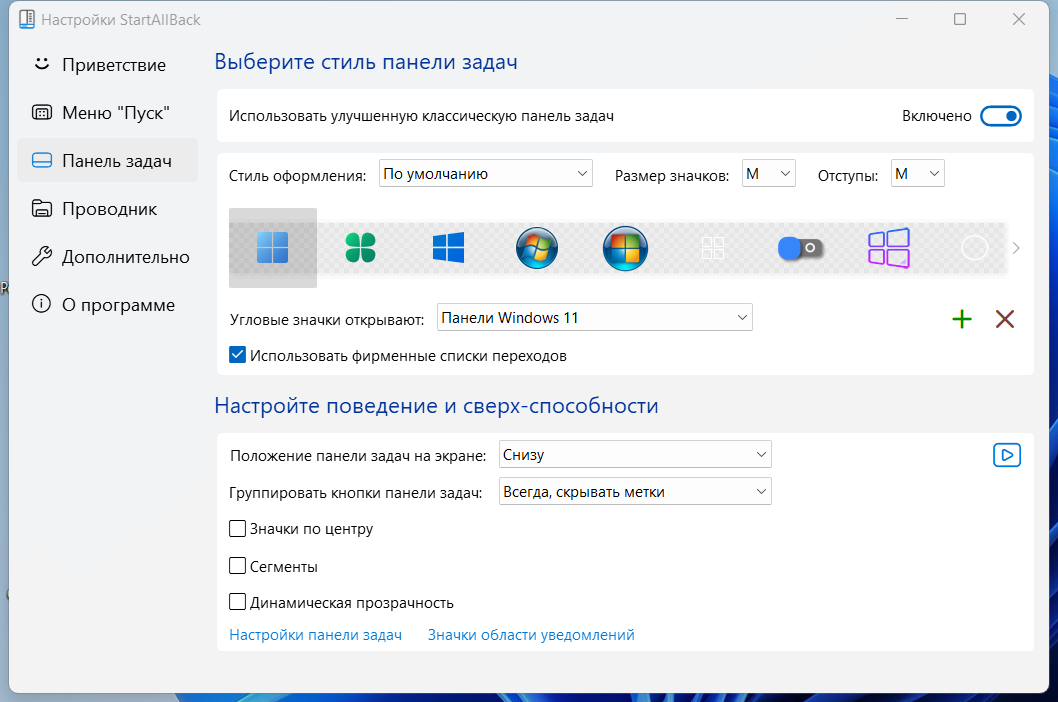Enable the Сегменты checkbox
The width and height of the screenshot is (1058, 702).
238,566
